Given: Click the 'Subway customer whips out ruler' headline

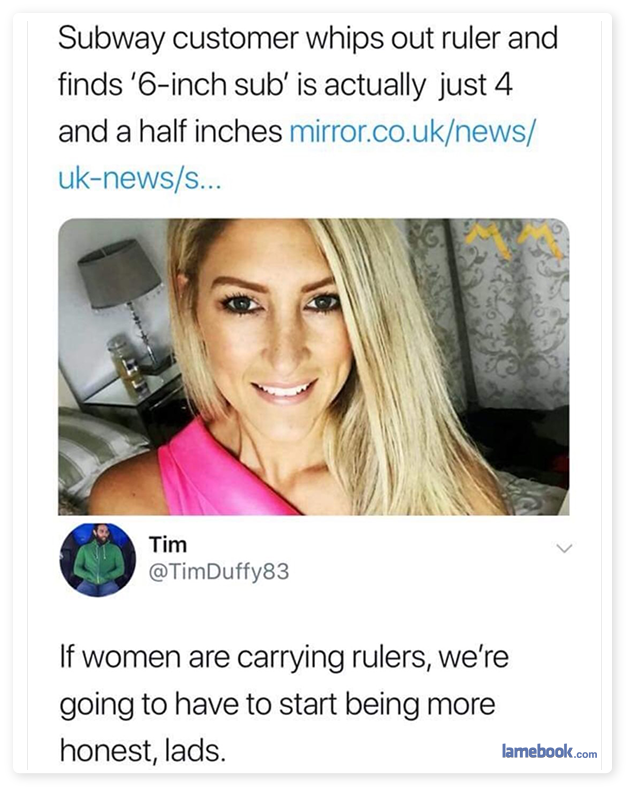Looking at the screenshot, I should click(308, 38).
